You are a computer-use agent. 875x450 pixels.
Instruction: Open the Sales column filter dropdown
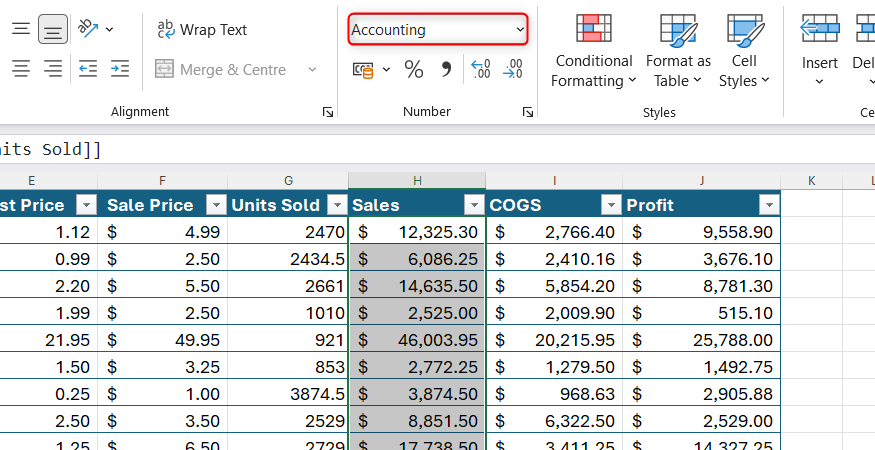click(474, 205)
